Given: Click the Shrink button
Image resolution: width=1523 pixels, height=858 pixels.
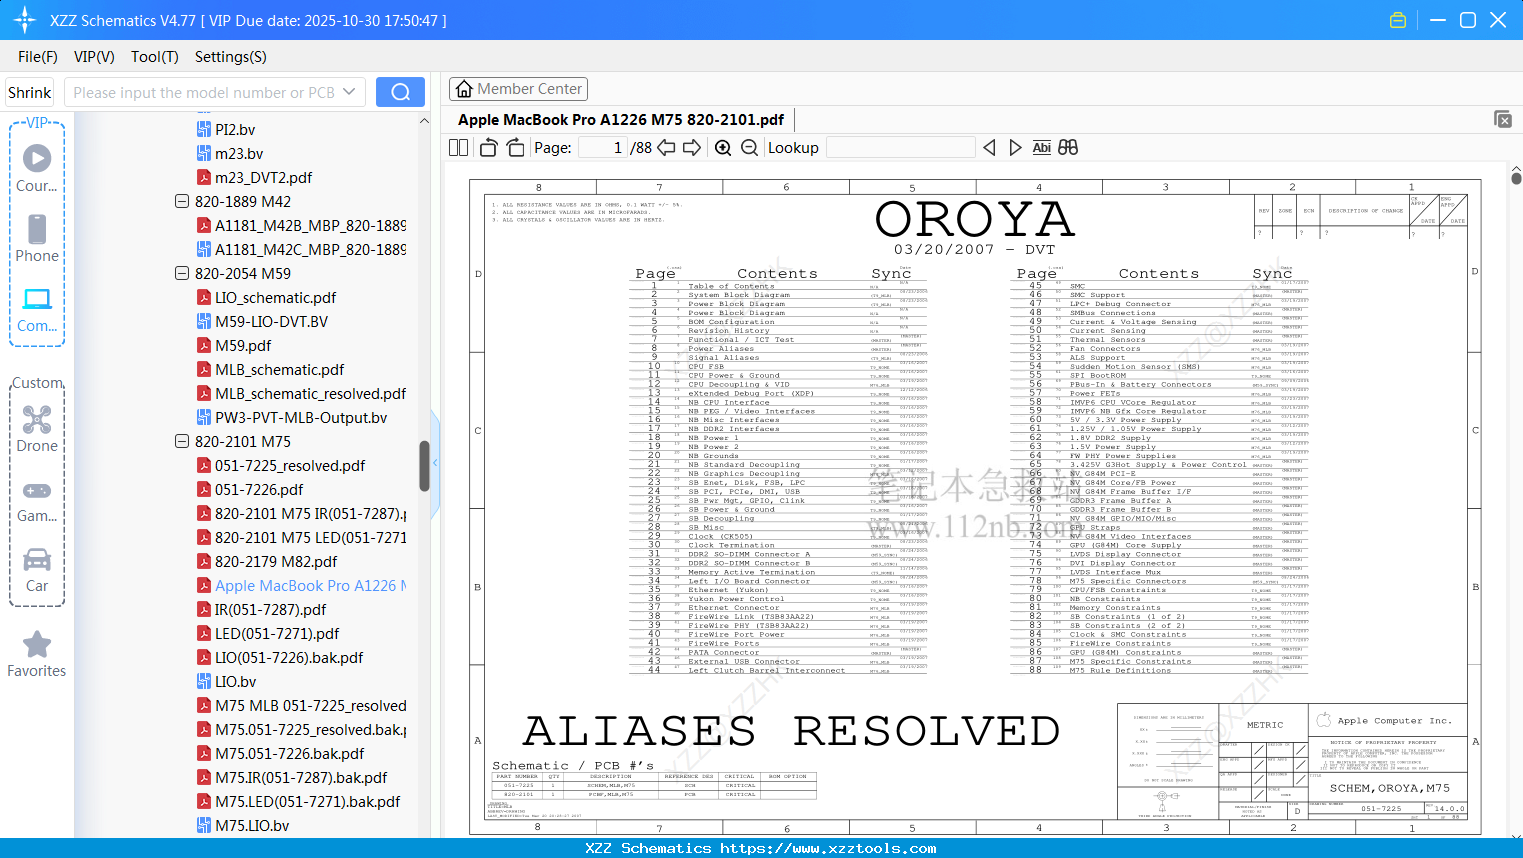Looking at the screenshot, I should pos(30,92).
